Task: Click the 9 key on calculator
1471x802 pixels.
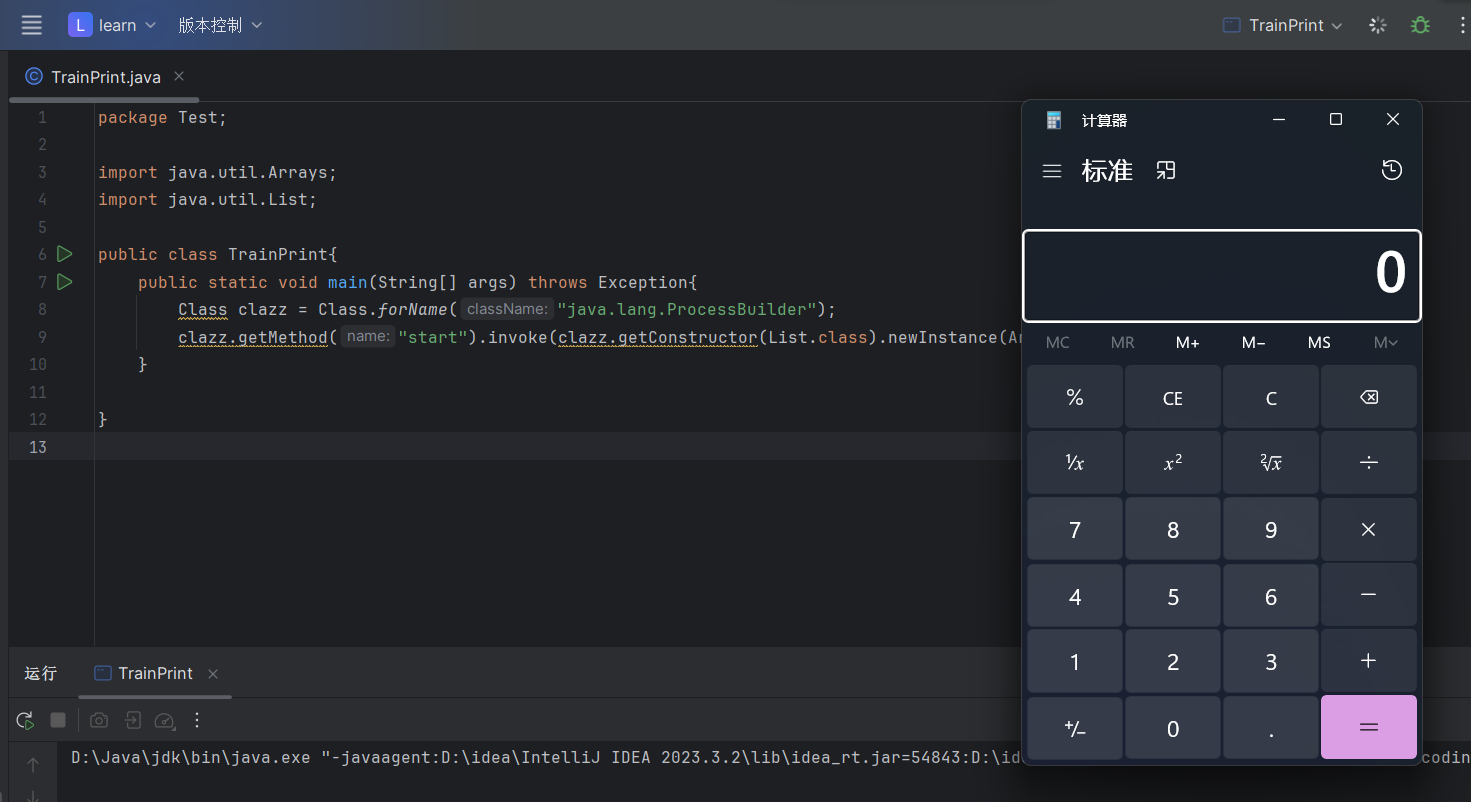Action: pyautogui.click(x=1271, y=529)
